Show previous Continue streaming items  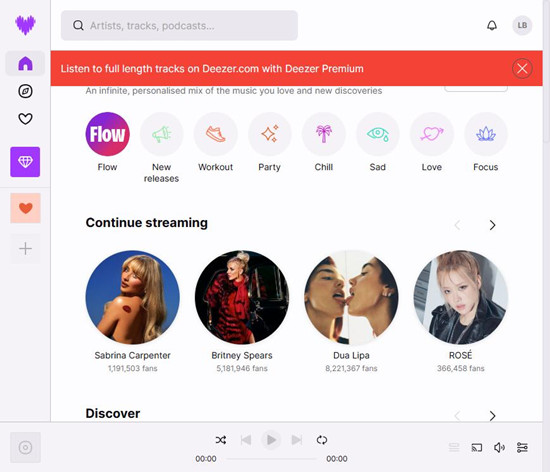point(457,225)
